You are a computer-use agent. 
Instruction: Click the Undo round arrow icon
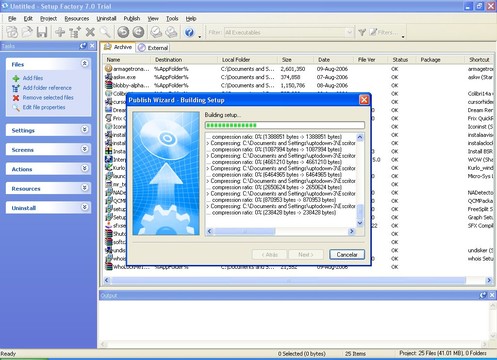click(x=123, y=32)
